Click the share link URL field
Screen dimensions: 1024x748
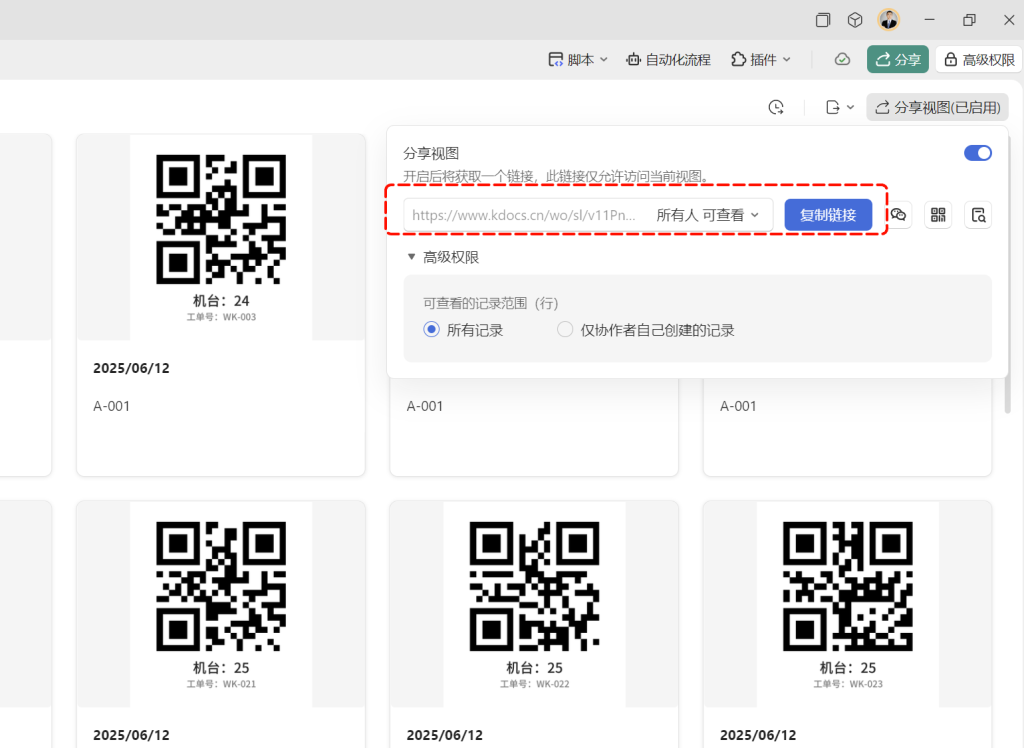[524, 215]
